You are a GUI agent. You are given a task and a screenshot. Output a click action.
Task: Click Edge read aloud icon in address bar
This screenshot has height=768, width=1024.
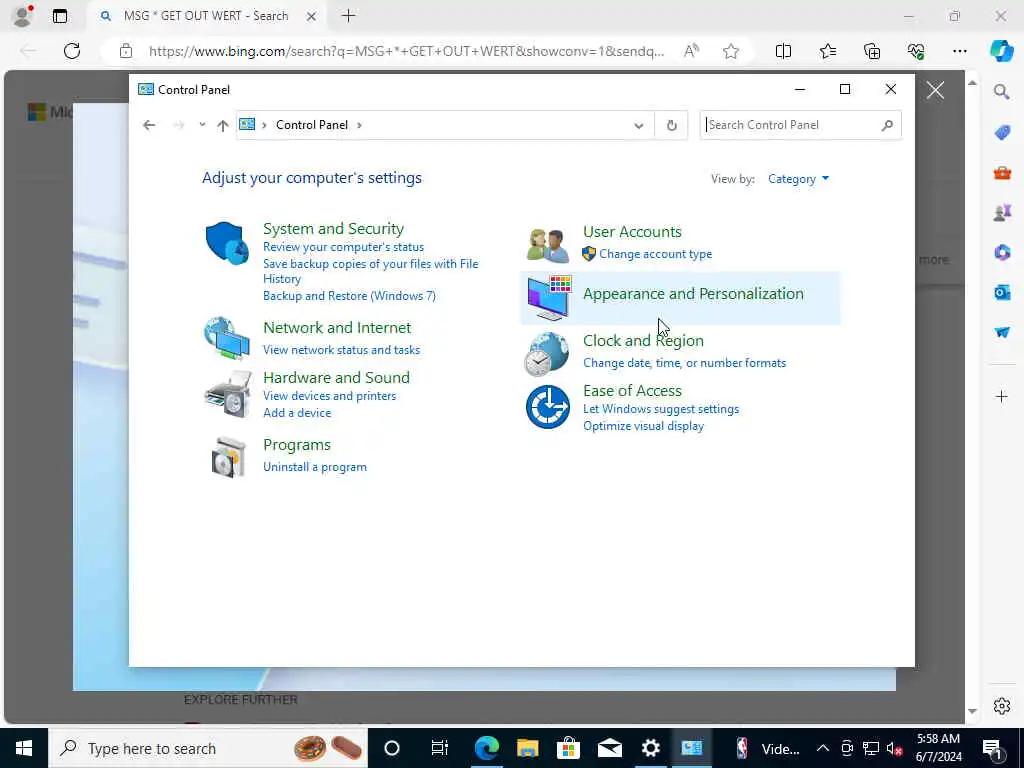pyautogui.click(x=691, y=51)
